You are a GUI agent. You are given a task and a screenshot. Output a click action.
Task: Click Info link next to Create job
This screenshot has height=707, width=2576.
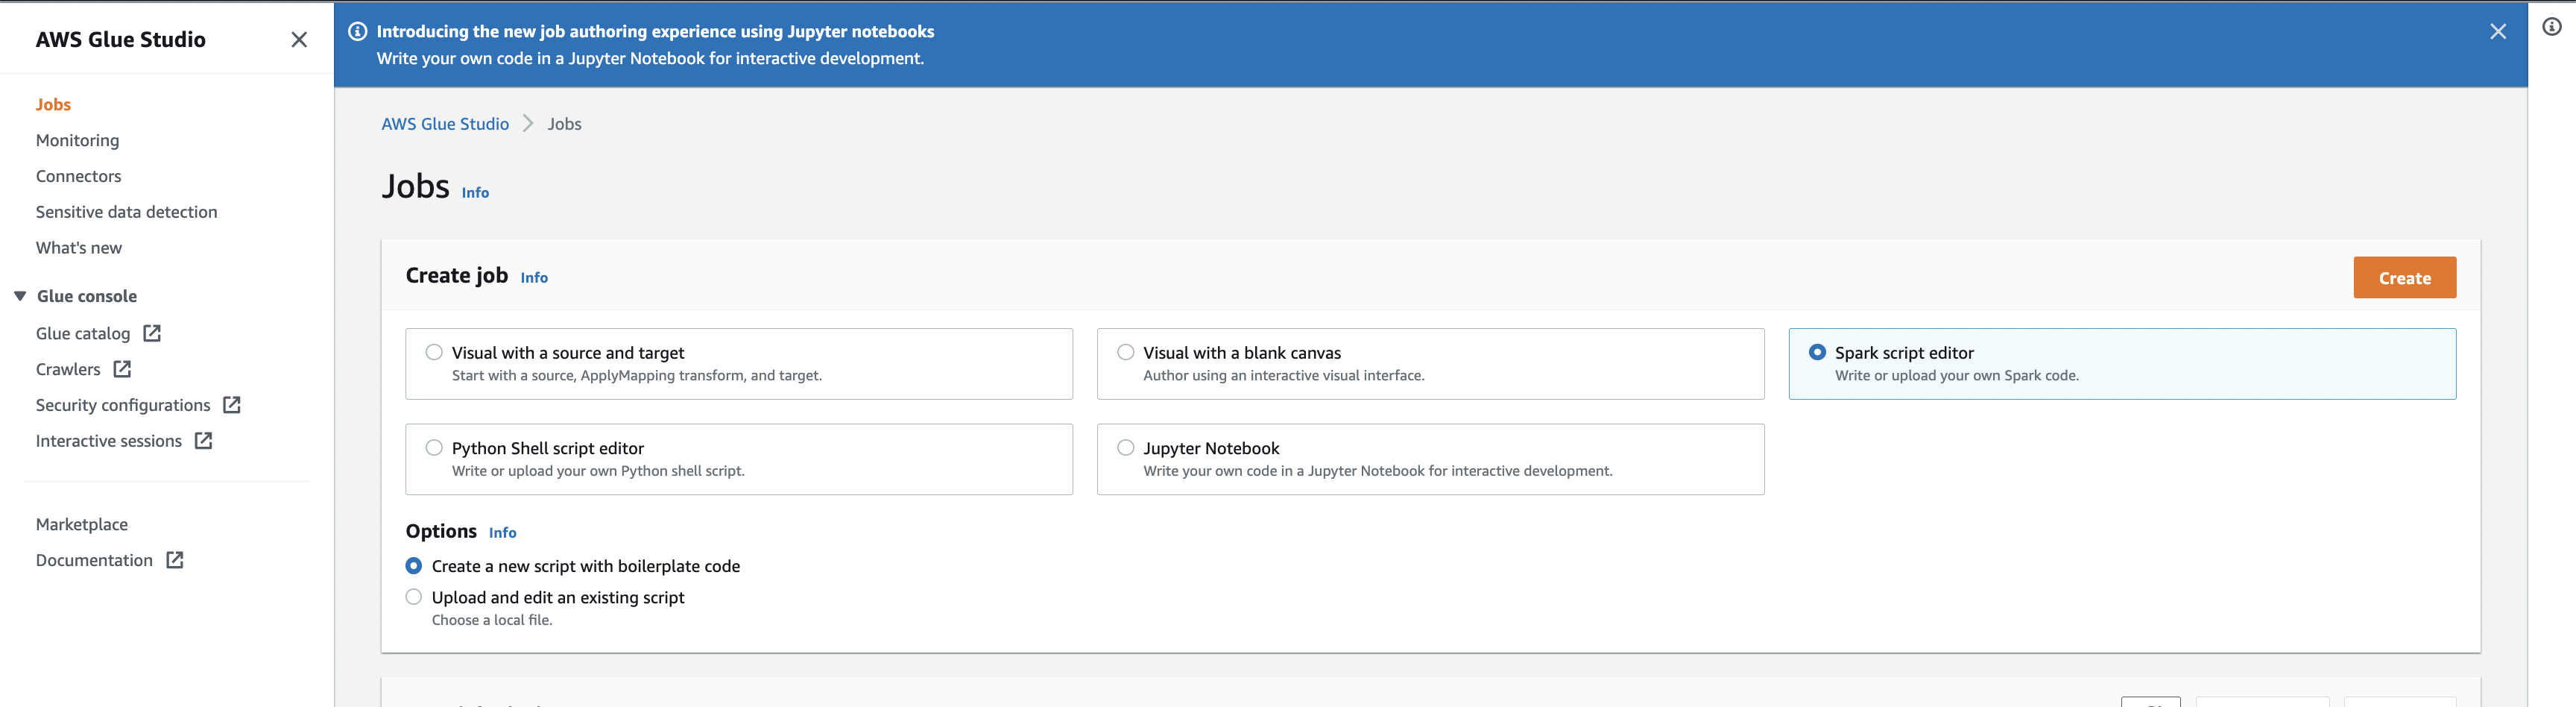pos(534,277)
